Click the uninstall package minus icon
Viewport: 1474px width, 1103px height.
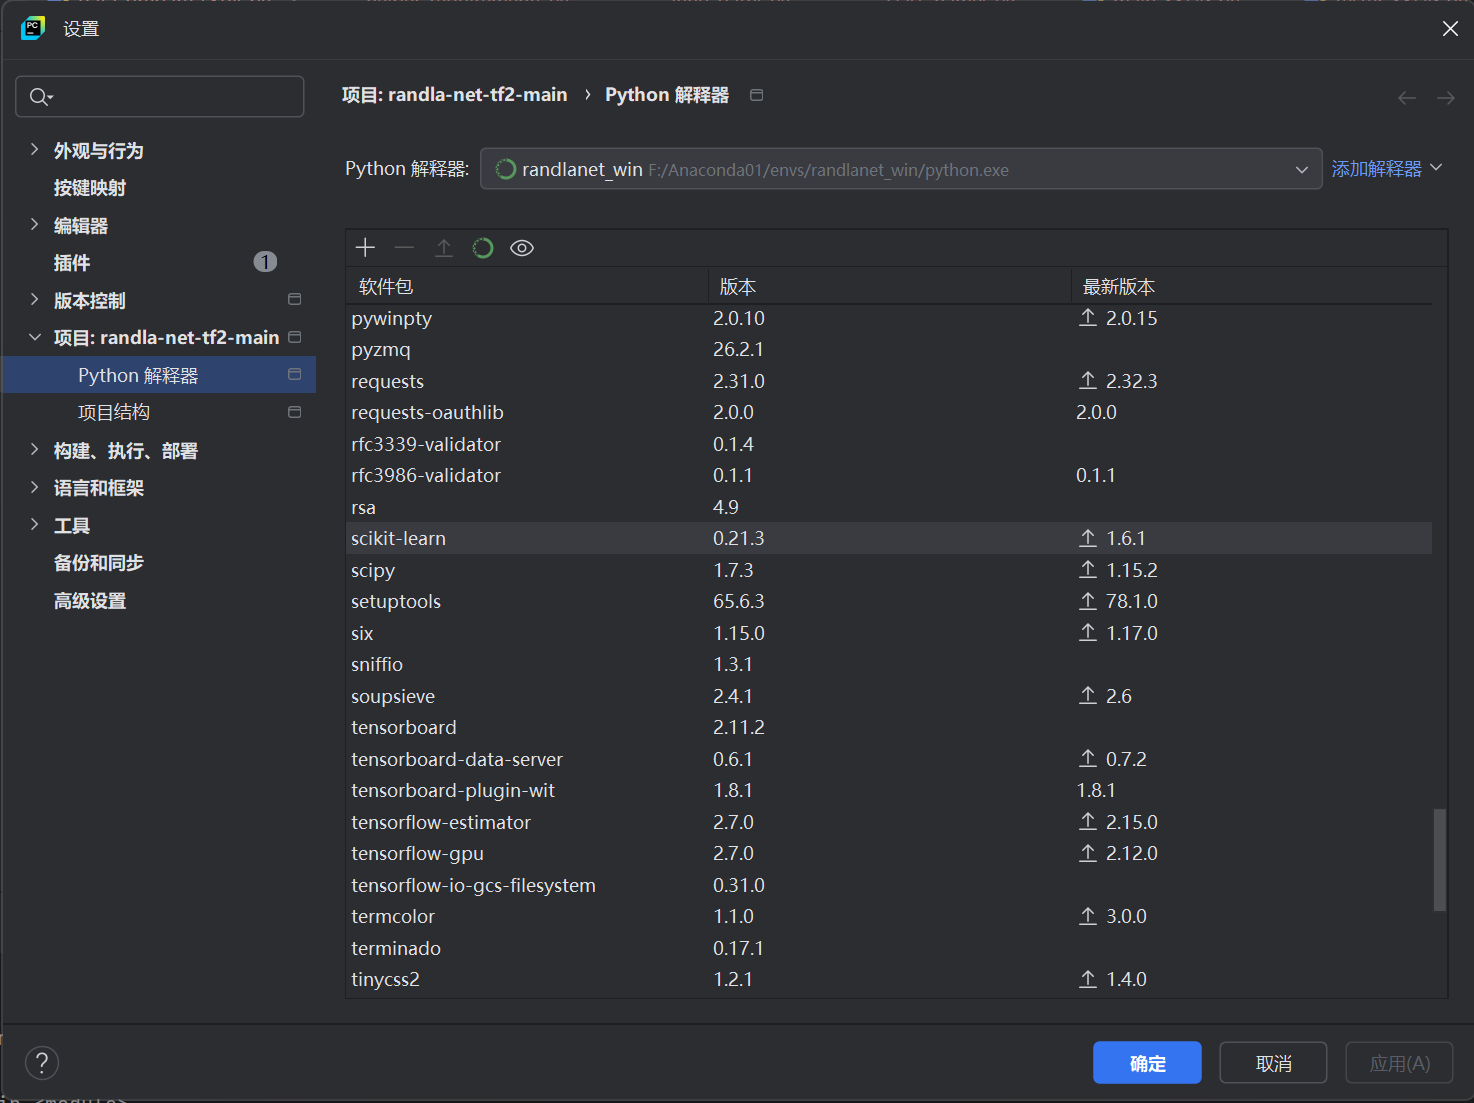[404, 248]
